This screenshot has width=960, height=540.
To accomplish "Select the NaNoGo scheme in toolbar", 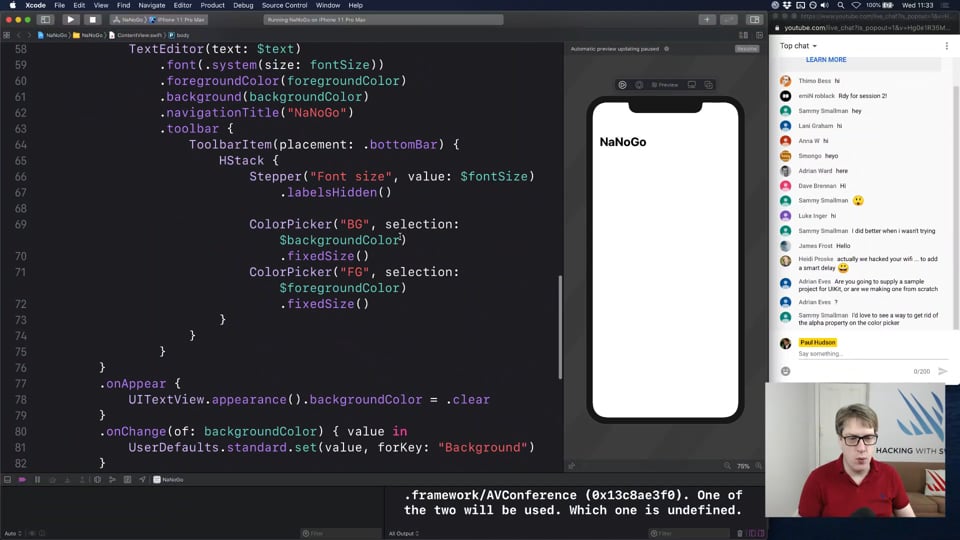I will 128,20.
